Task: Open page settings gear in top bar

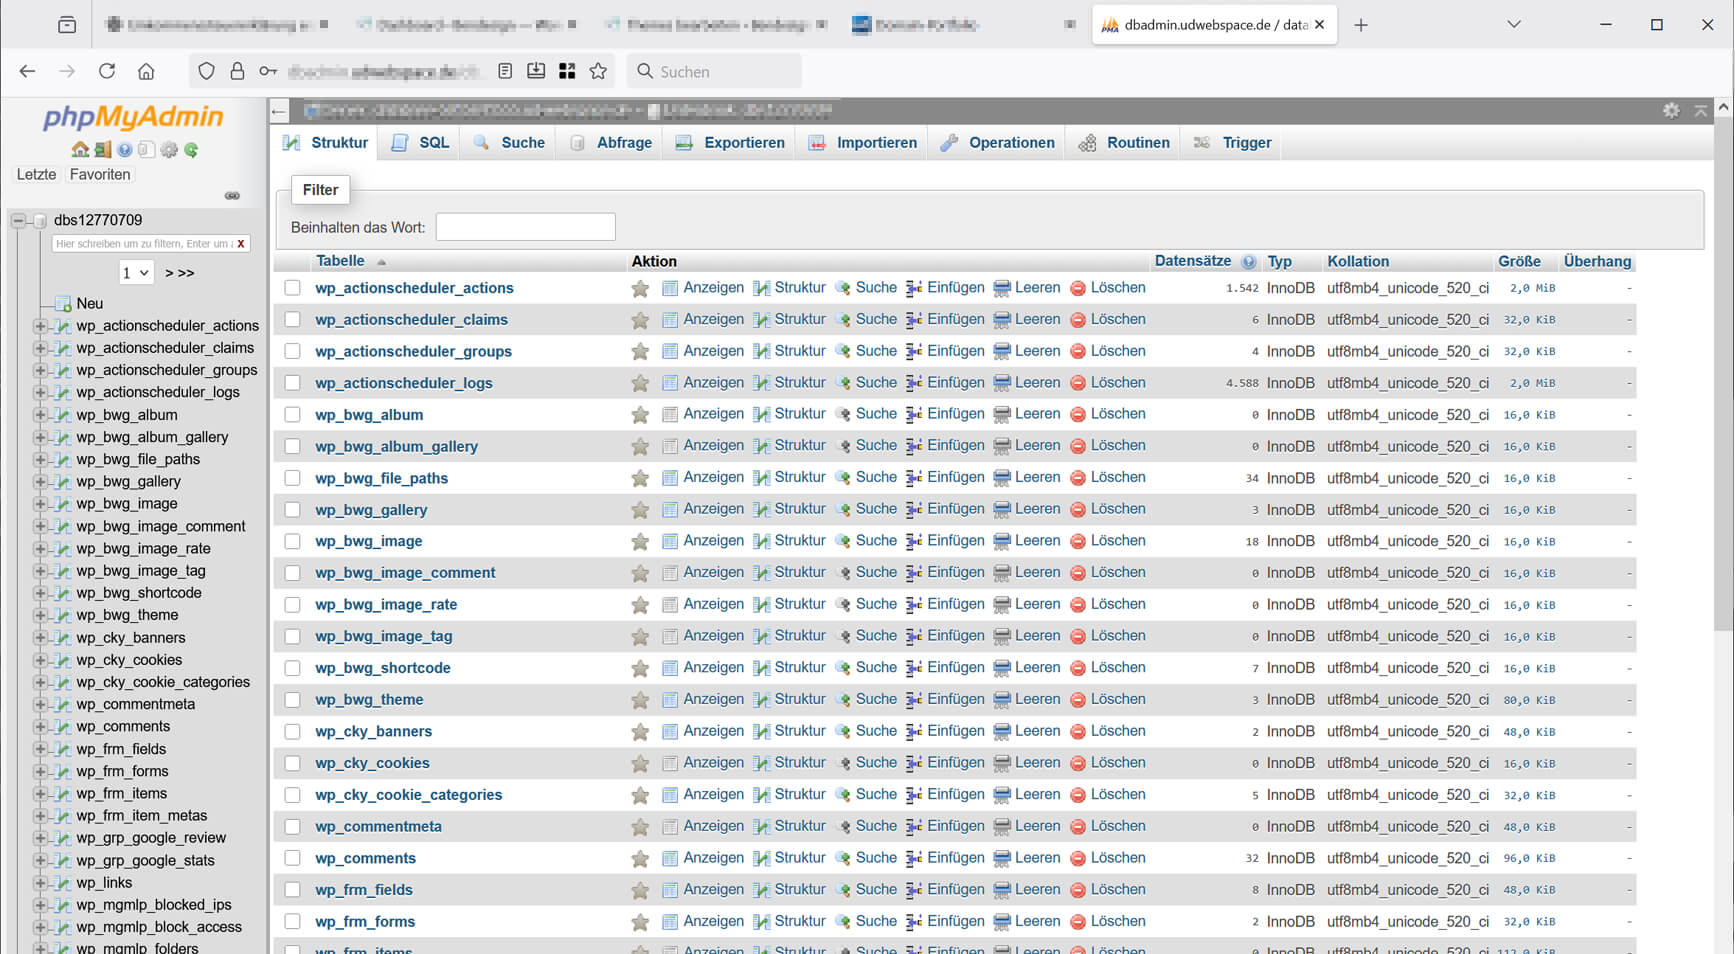Action: click(x=1671, y=111)
